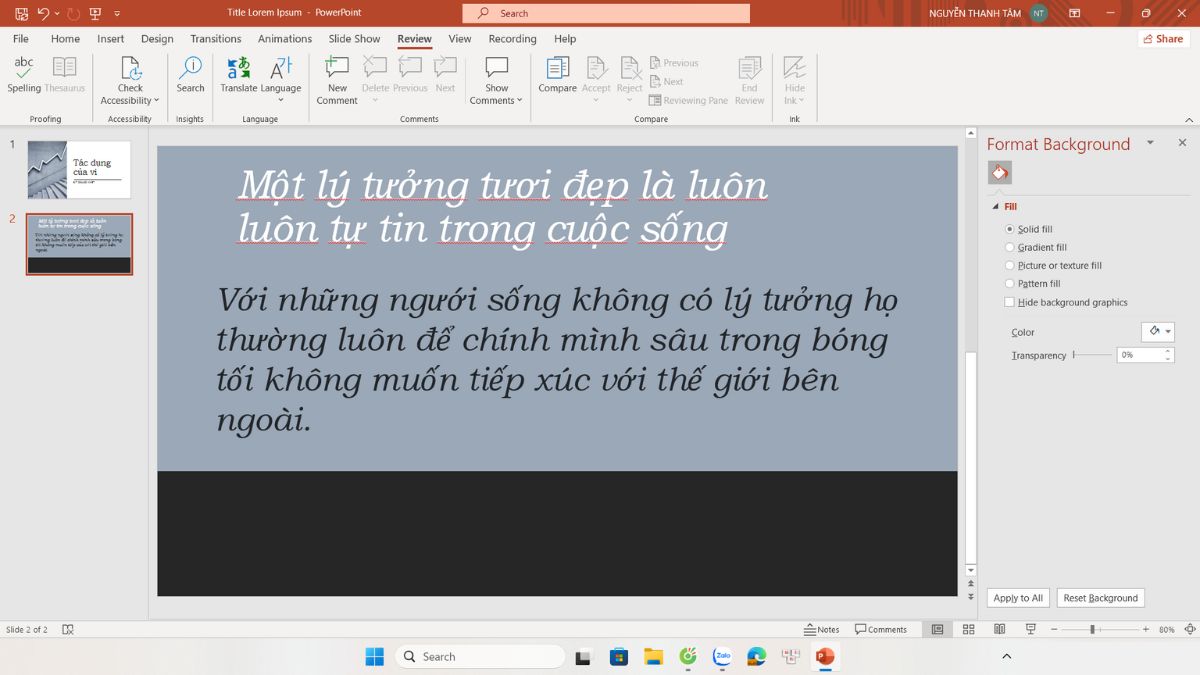Image resolution: width=1200 pixels, height=675 pixels.
Task: Switch to Slide Sorter view
Action: tap(968, 629)
